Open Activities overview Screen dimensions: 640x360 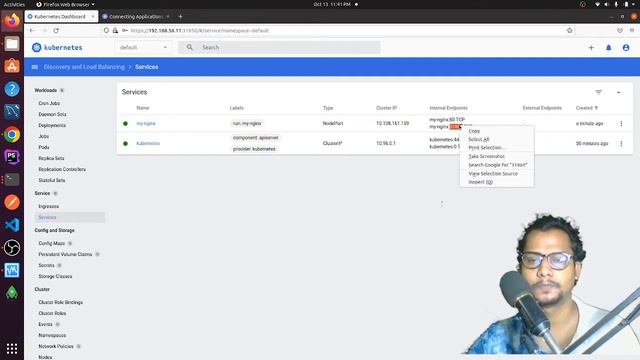[x=14, y=4]
